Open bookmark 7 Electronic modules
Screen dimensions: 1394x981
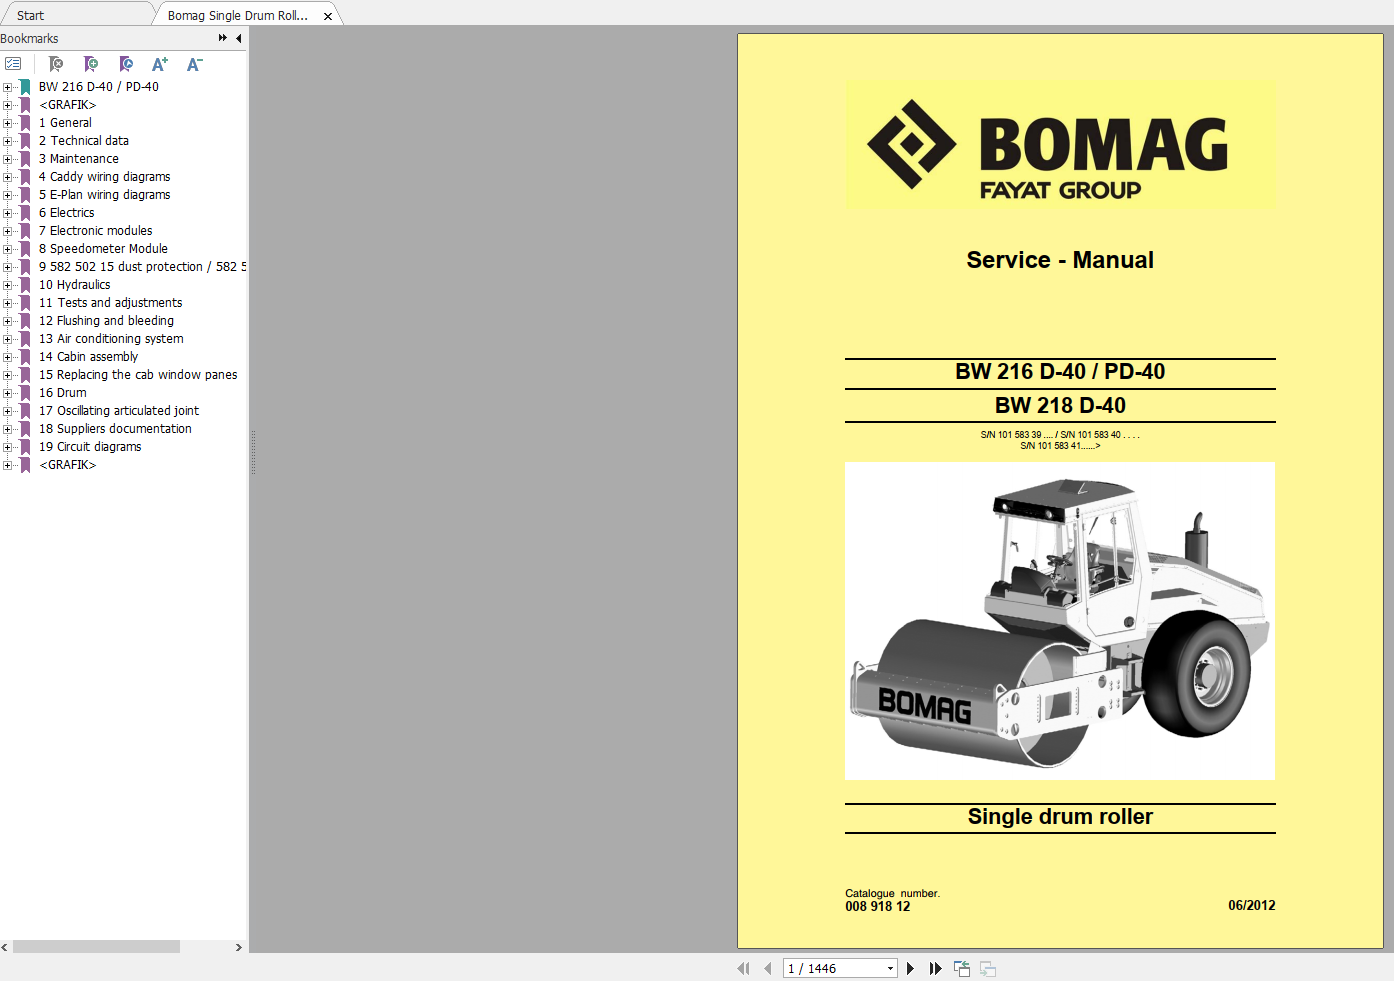(95, 231)
